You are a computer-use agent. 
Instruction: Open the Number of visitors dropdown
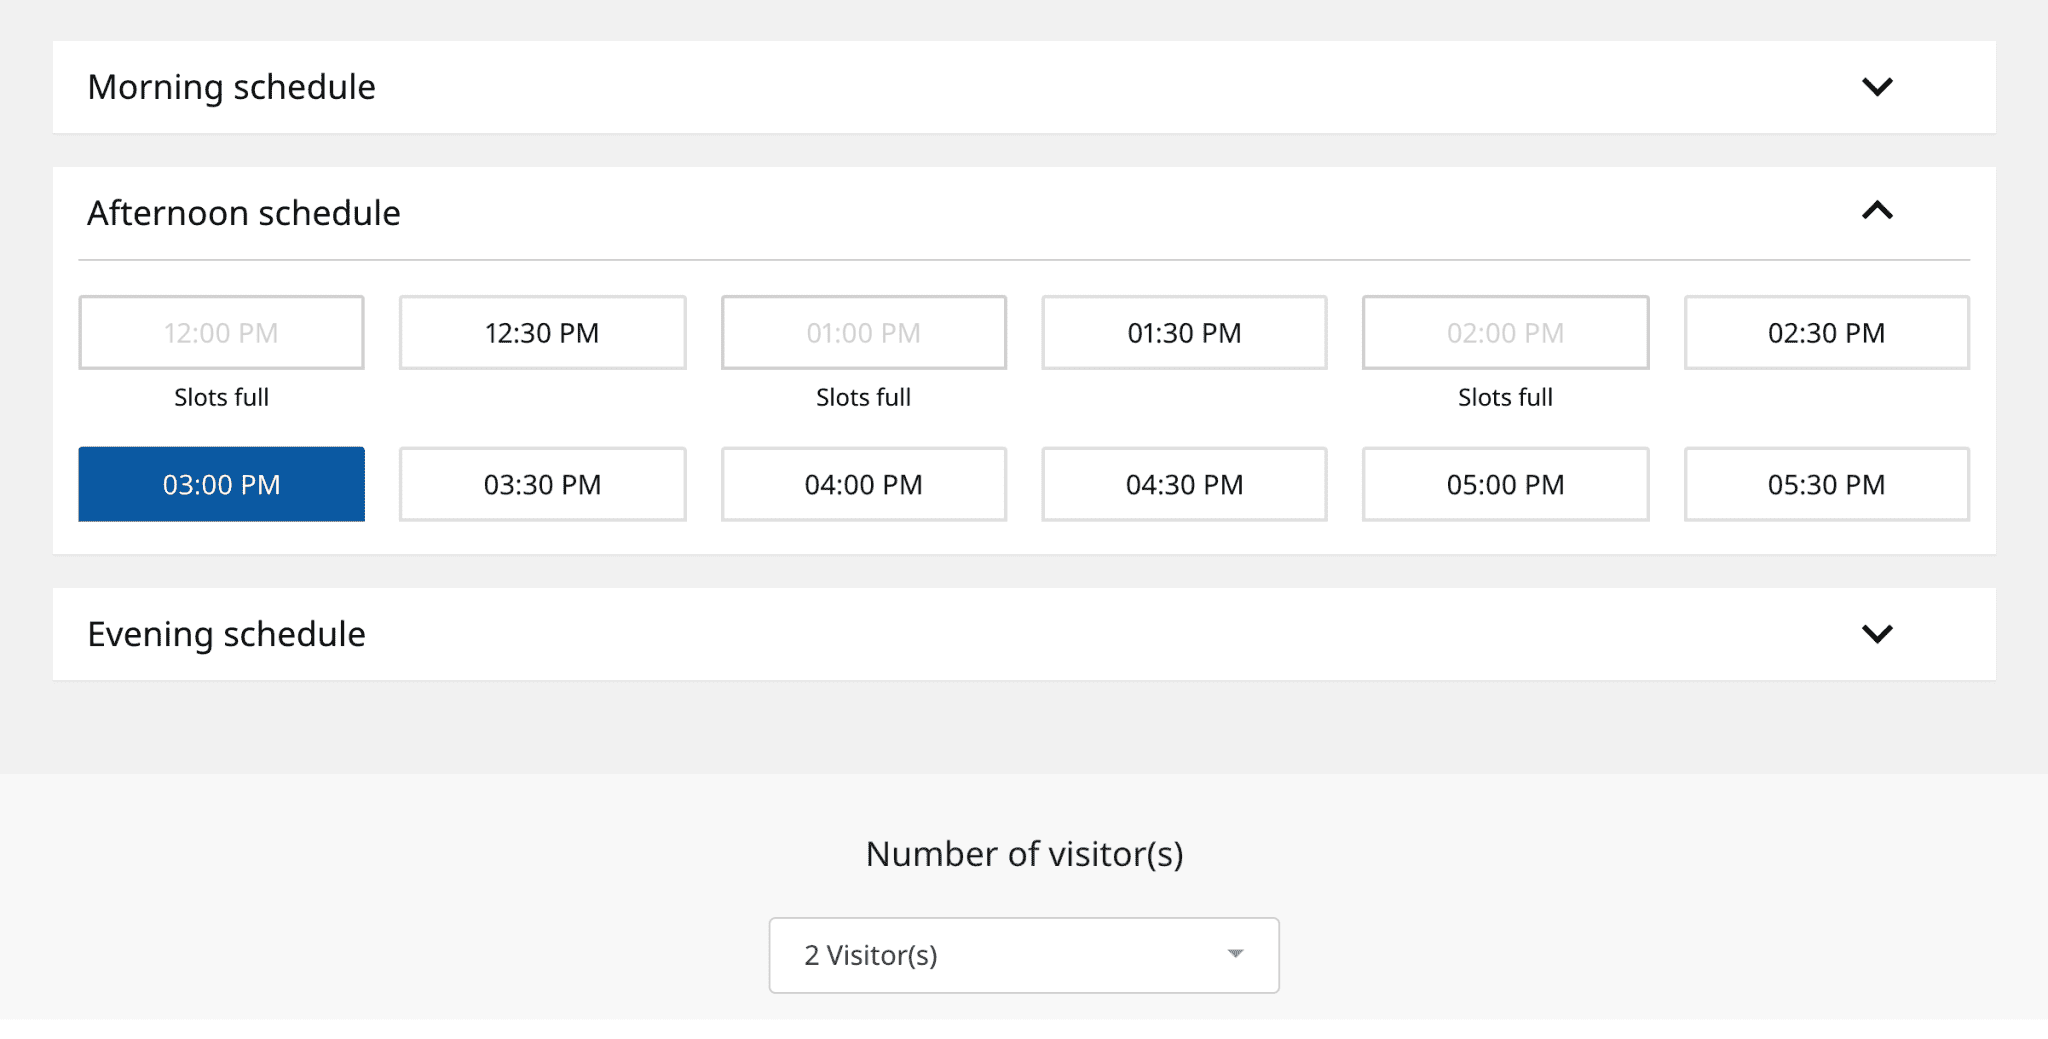tap(1023, 955)
